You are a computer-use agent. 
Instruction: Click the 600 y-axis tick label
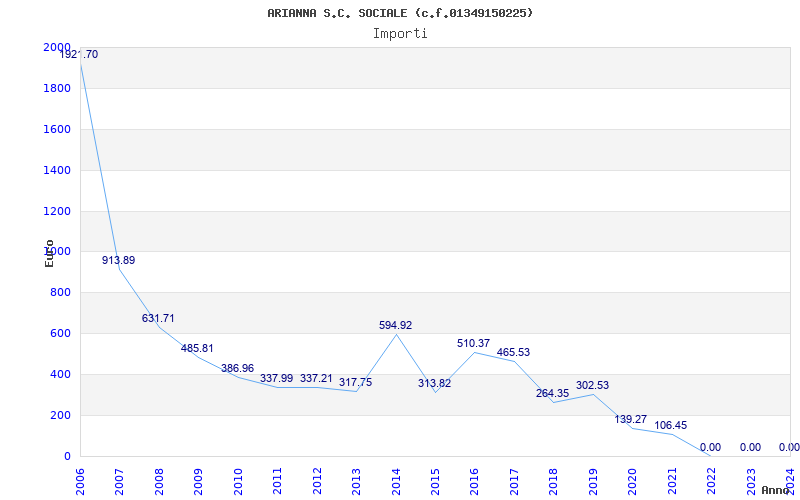tap(61, 334)
